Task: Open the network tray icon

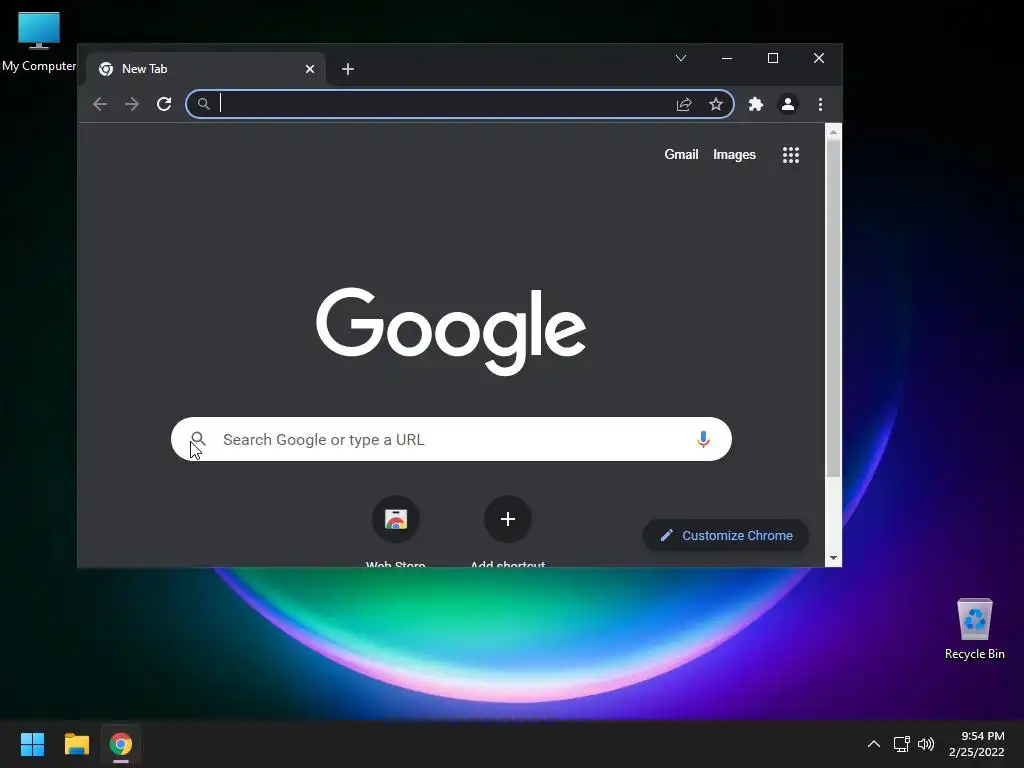Action: tap(902, 744)
